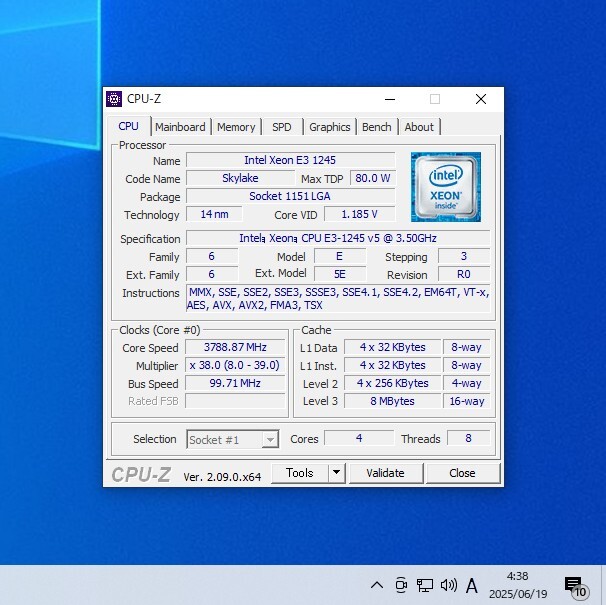Open the taskbar clock showing 4:38
Image resolution: width=606 pixels, height=605 pixels.
(x=518, y=585)
